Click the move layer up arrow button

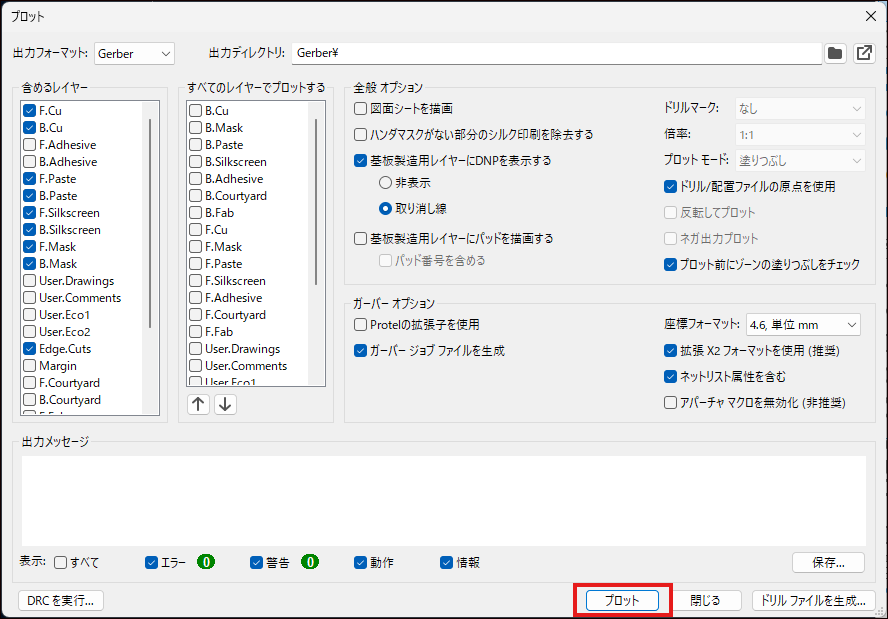(x=199, y=404)
